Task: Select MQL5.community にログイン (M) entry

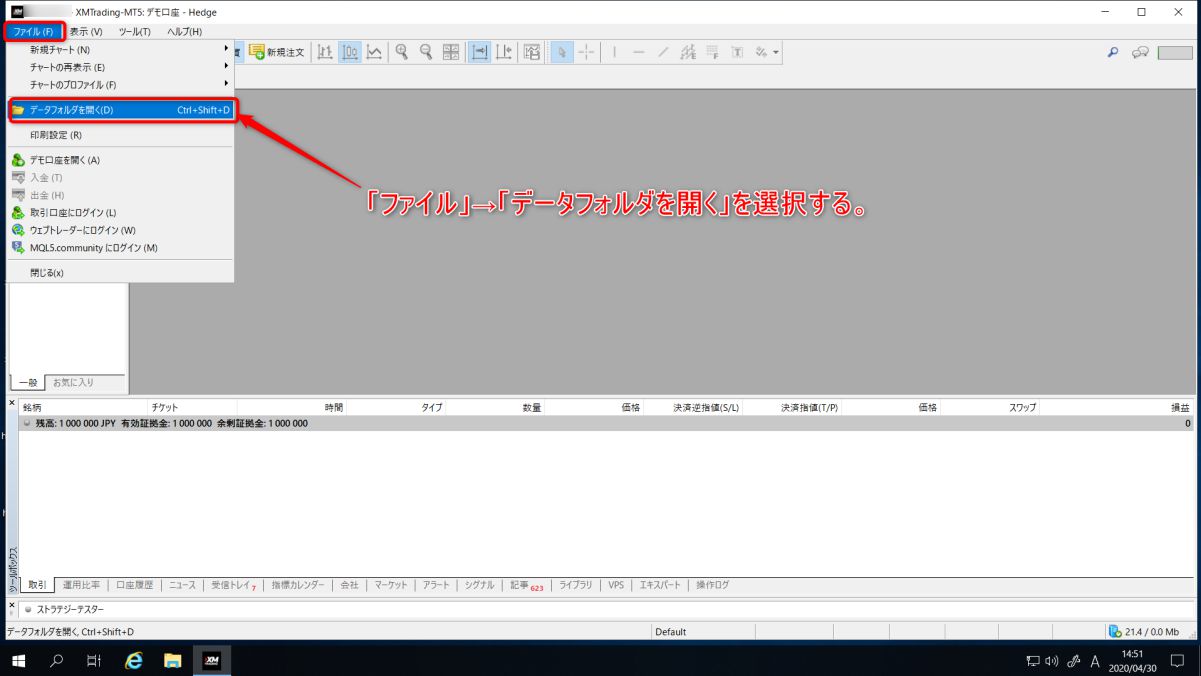Action: tap(121, 248)
